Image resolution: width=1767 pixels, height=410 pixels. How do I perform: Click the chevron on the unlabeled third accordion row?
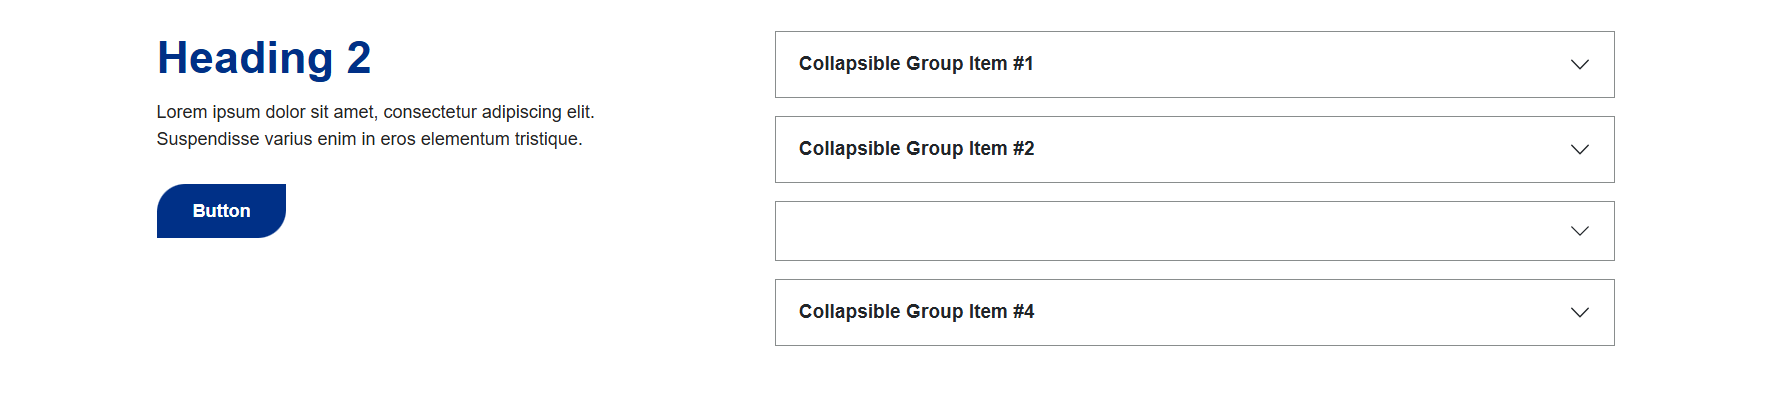coord(1579,231)
